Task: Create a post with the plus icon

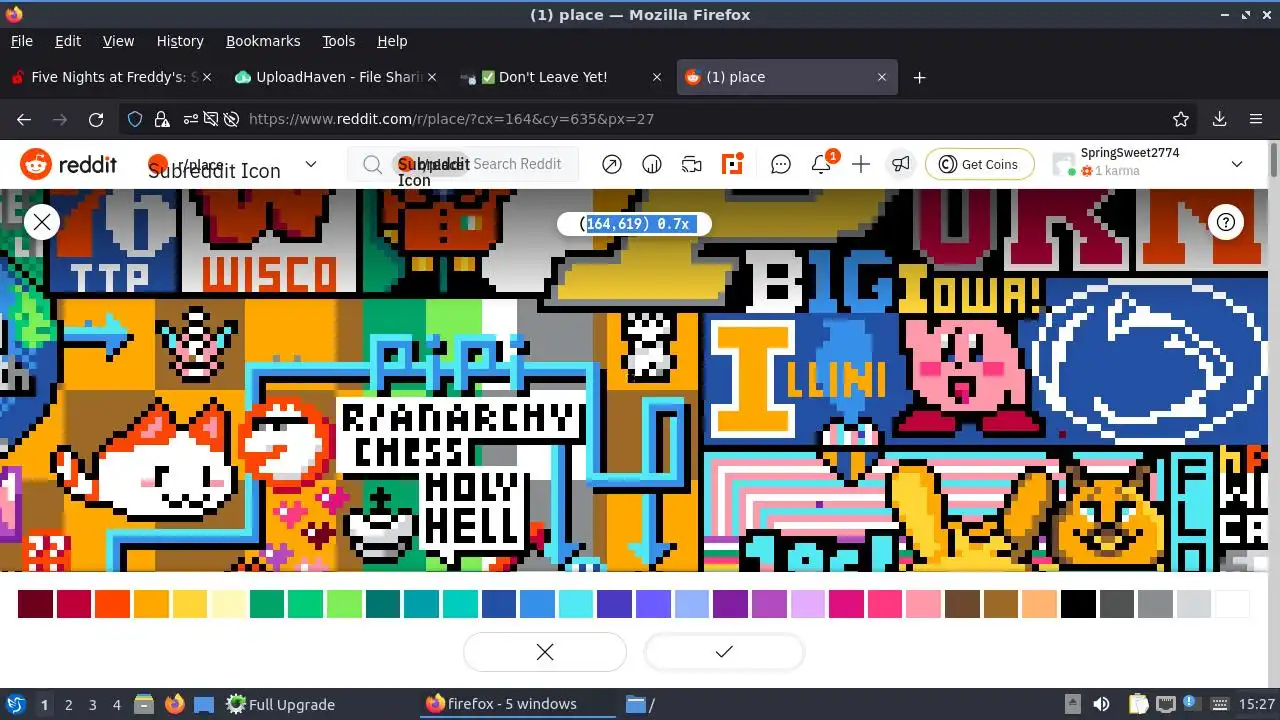Action: (861, 164)
